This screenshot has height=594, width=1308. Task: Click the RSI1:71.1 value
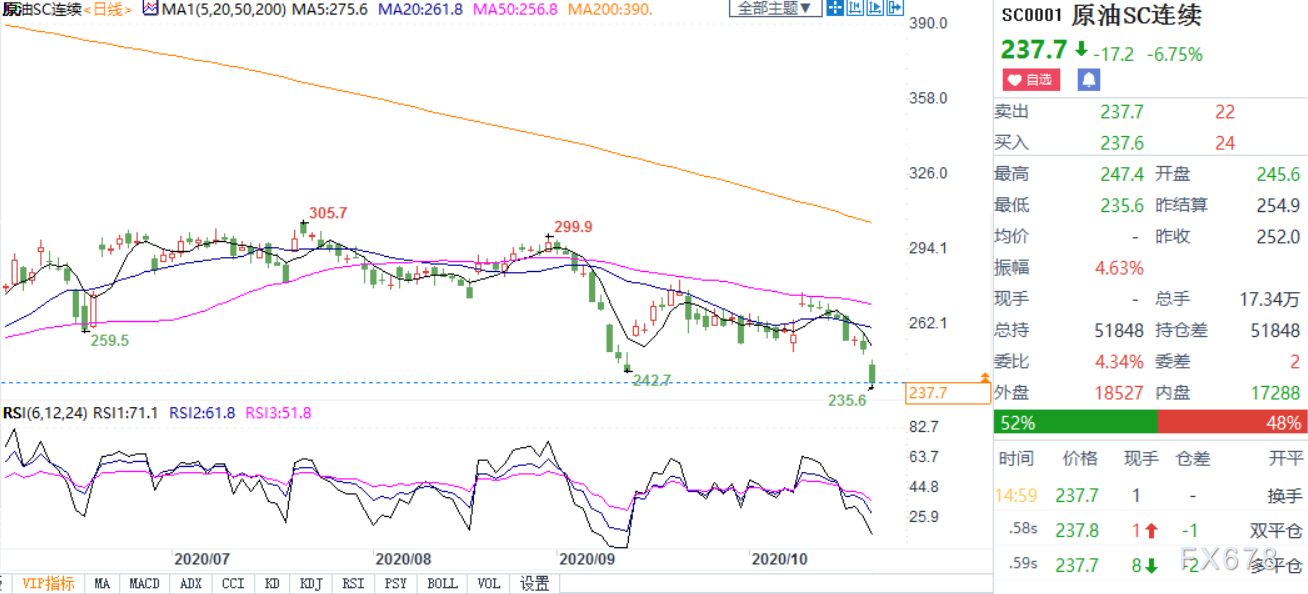click(125, 412)
